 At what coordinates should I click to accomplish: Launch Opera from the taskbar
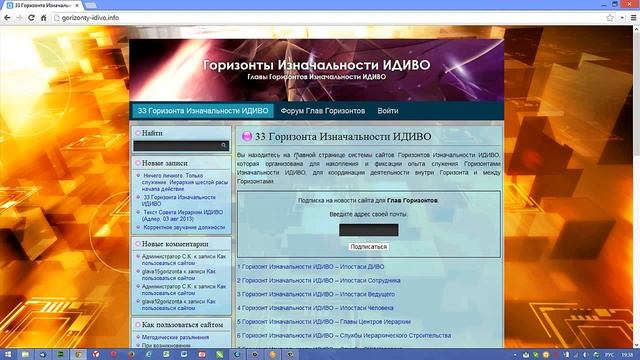tap(113, 355)
